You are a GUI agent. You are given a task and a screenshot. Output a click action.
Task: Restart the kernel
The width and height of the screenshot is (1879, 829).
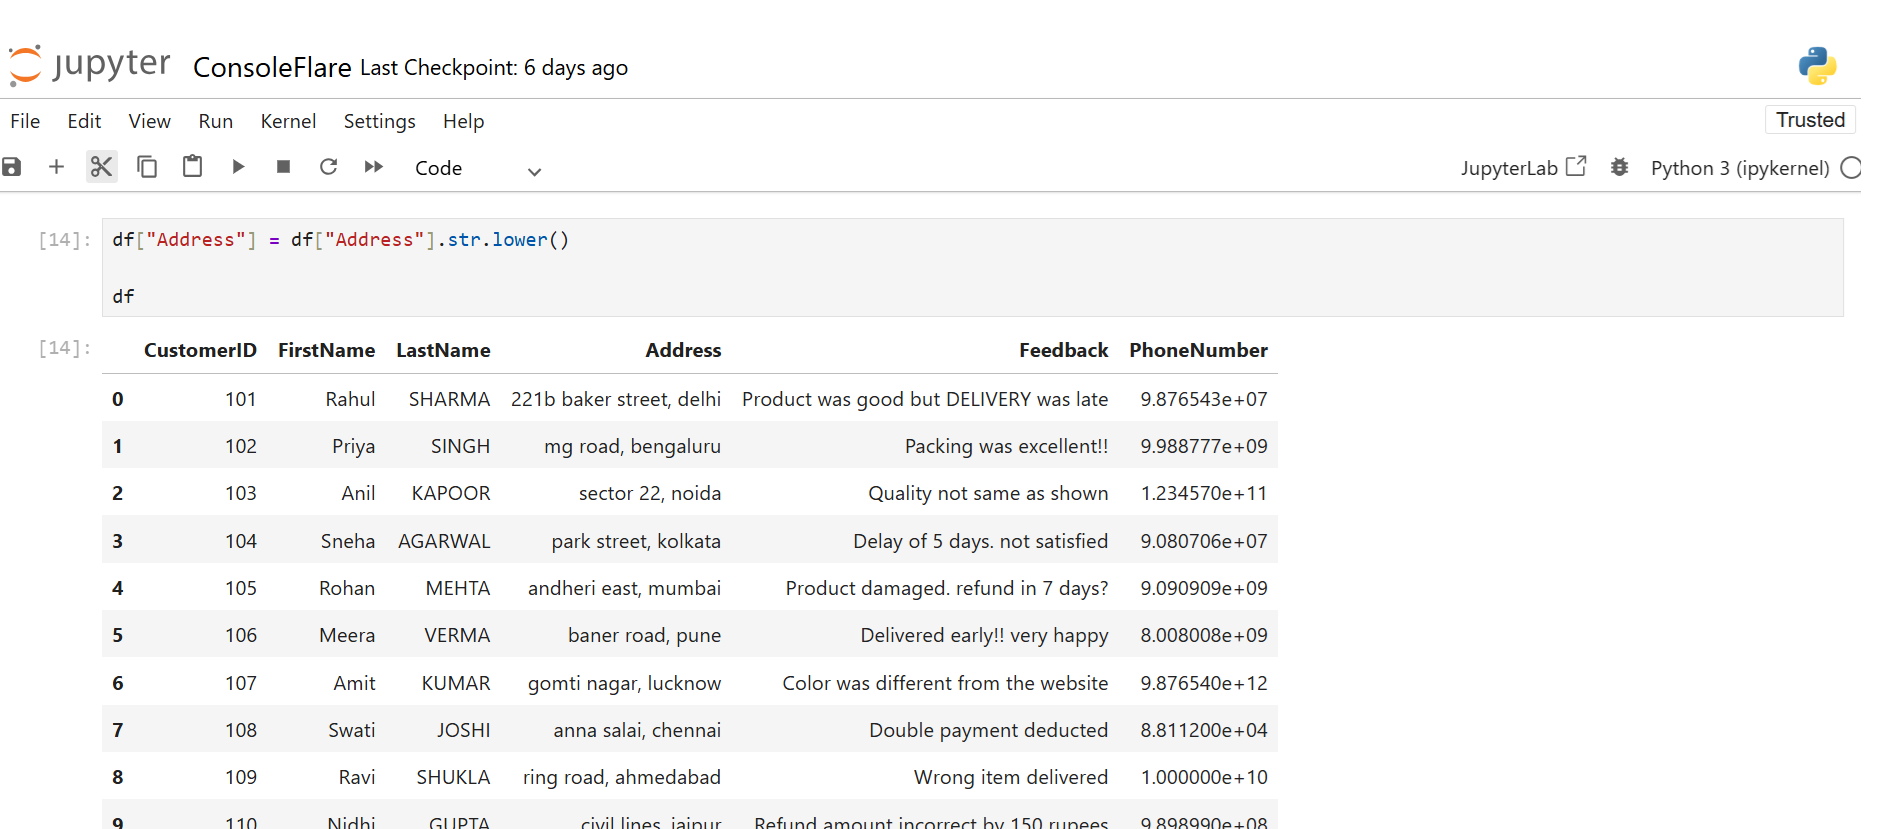[328, 167]
